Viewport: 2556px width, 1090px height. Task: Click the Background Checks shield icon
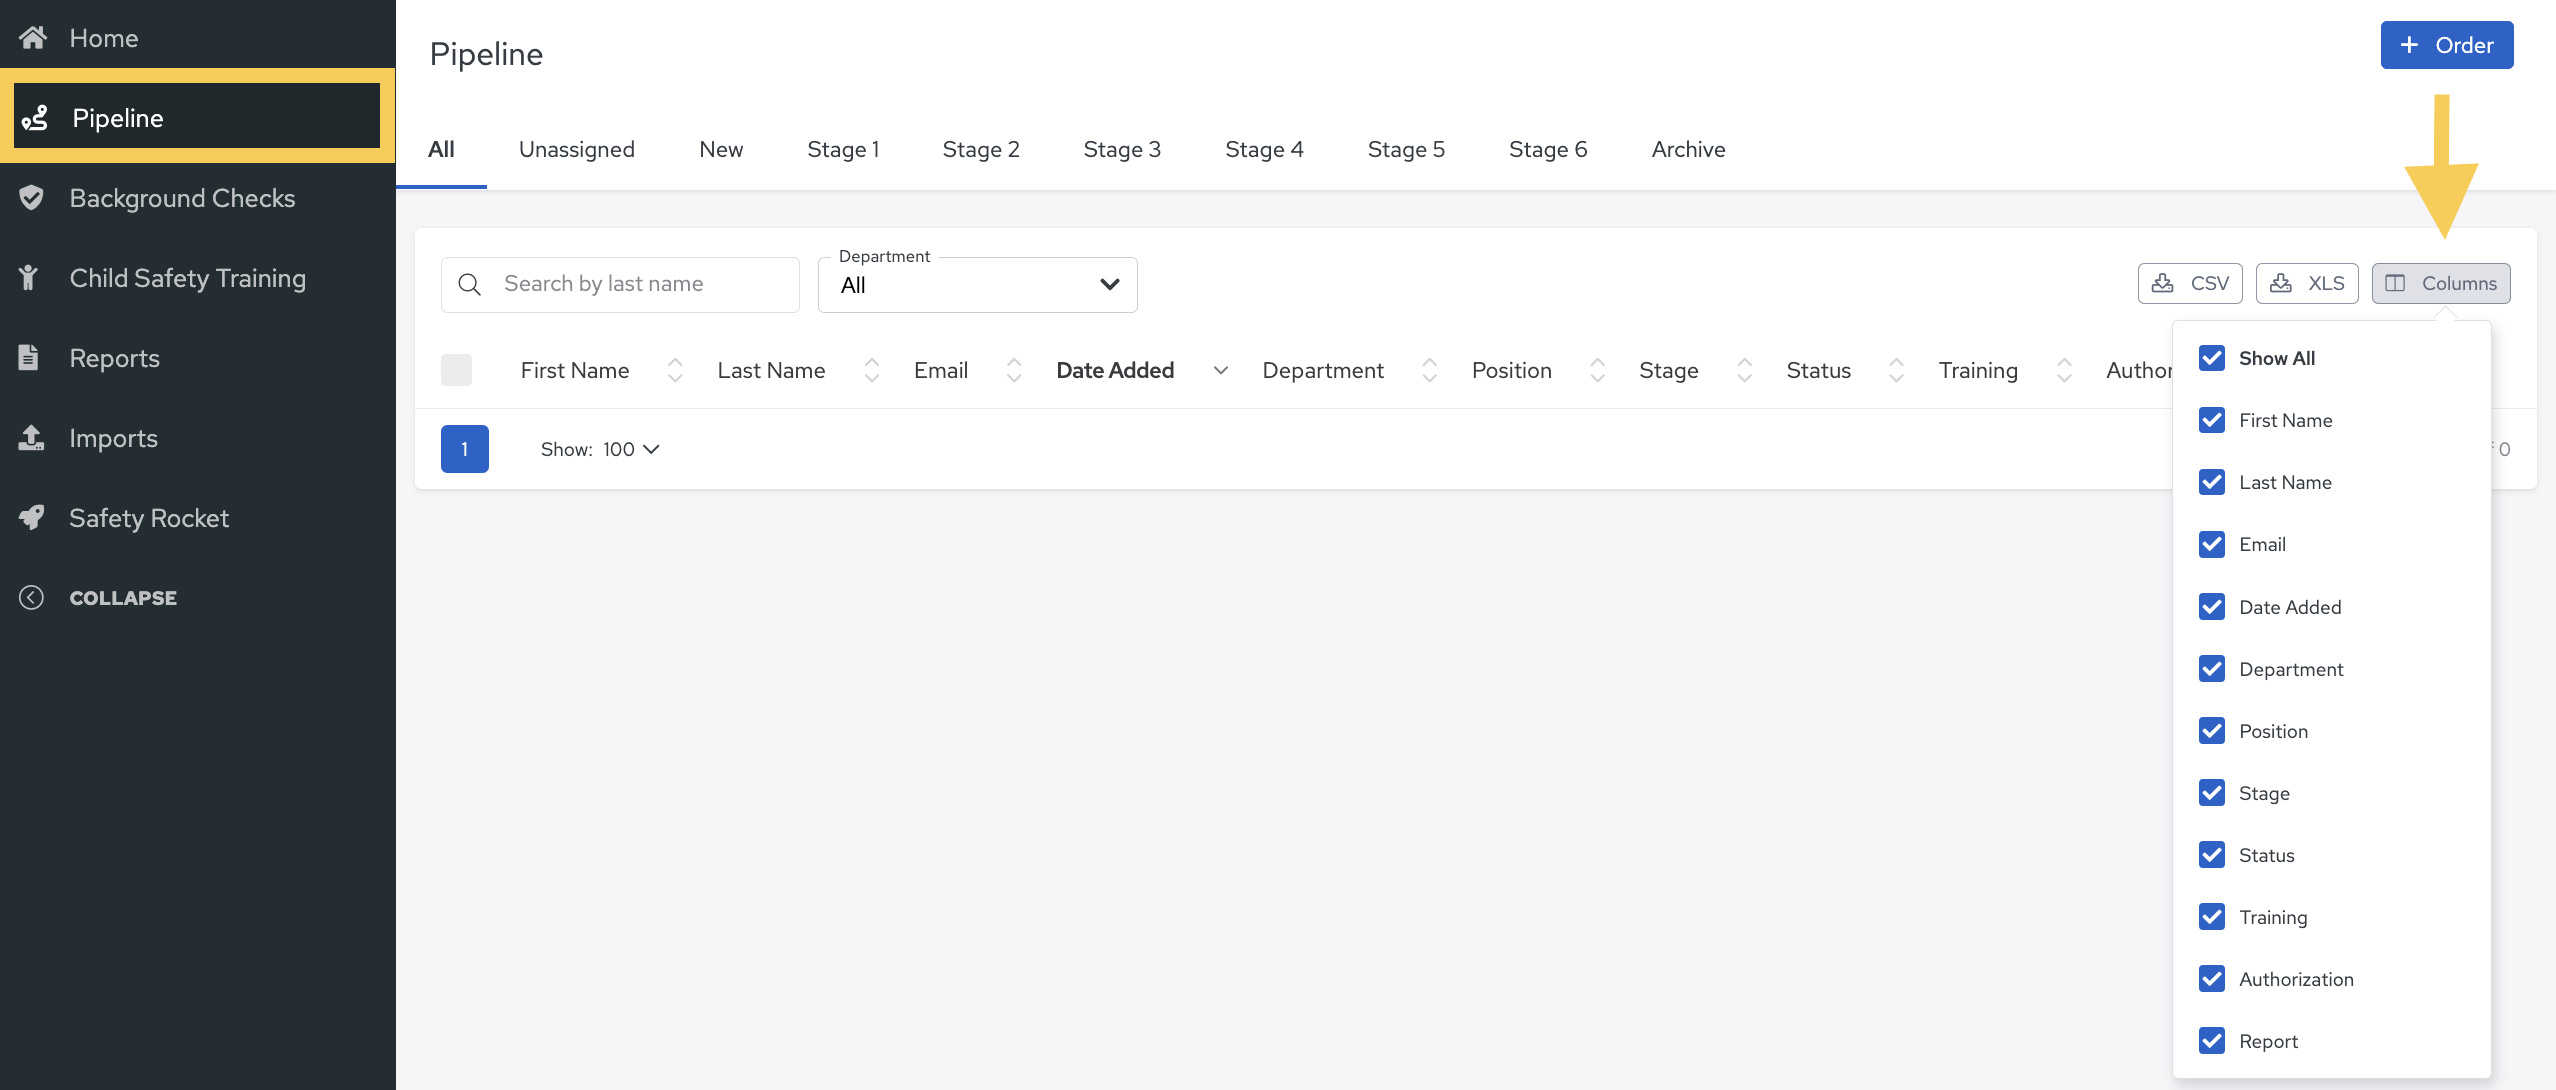tap(31, 198)
